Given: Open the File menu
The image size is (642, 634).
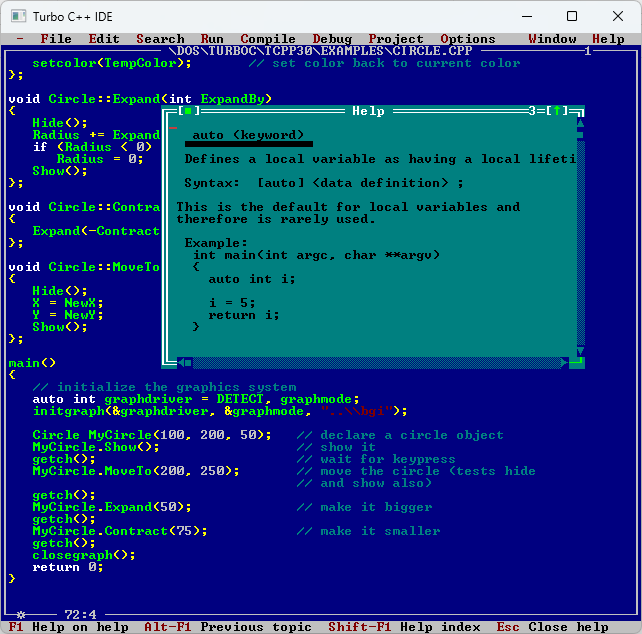Looking at the screenshot, I should coord(56,39).
